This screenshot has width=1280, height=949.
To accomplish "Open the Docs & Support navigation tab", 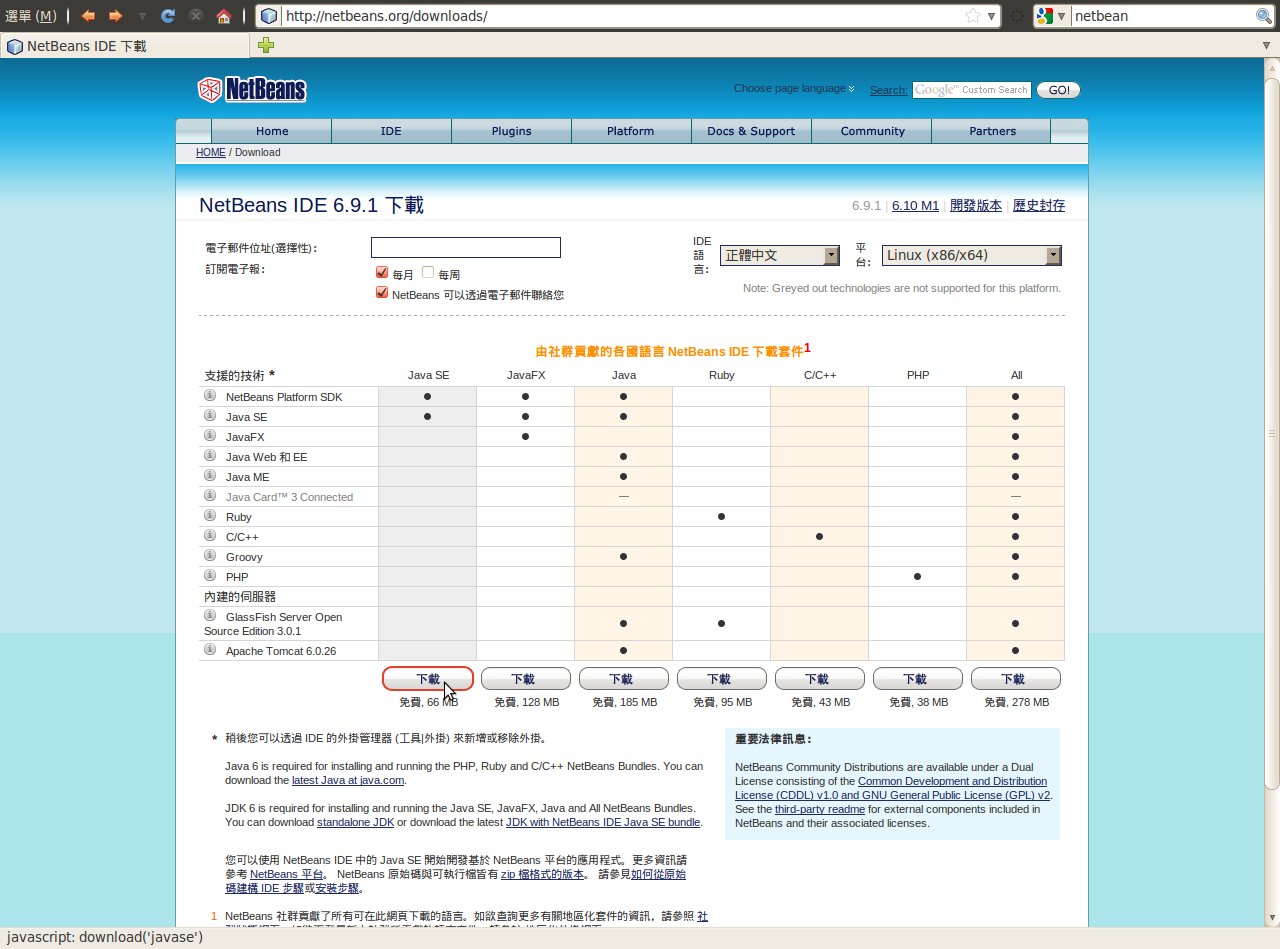I will click(x=751, y=131).
